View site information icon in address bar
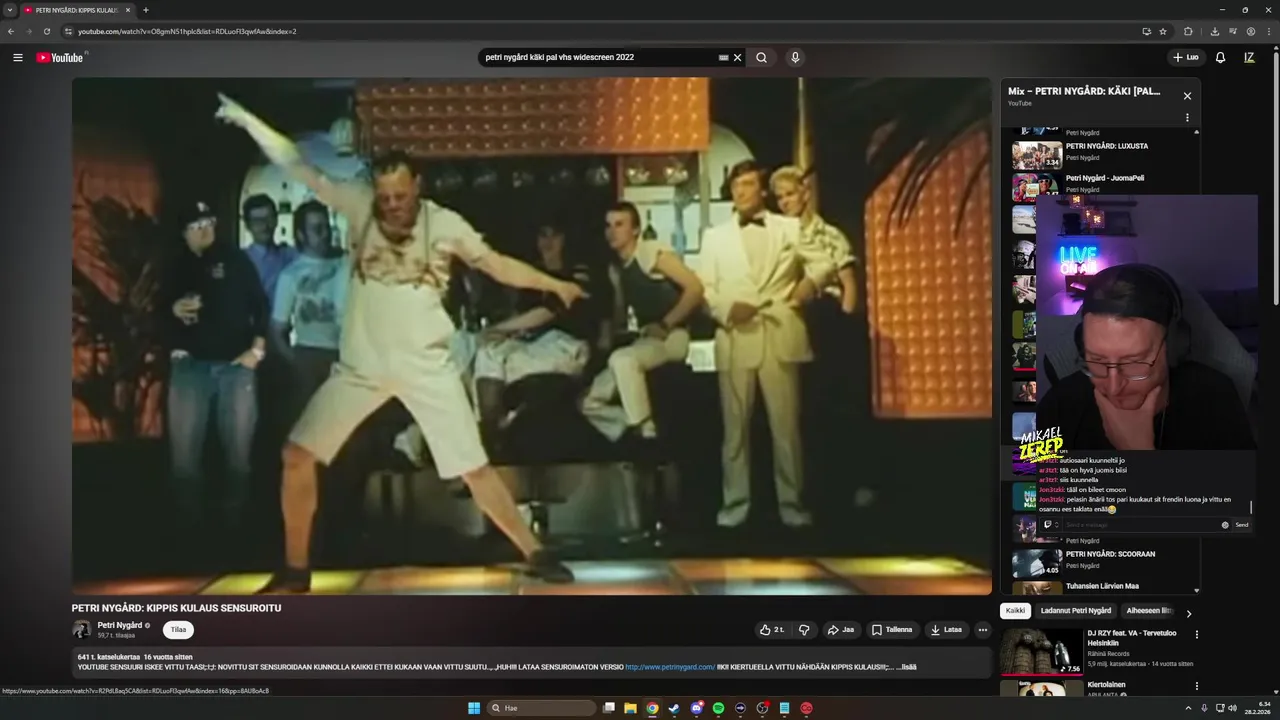Screen dimensions: 1280x720 [x=68, y=31]
